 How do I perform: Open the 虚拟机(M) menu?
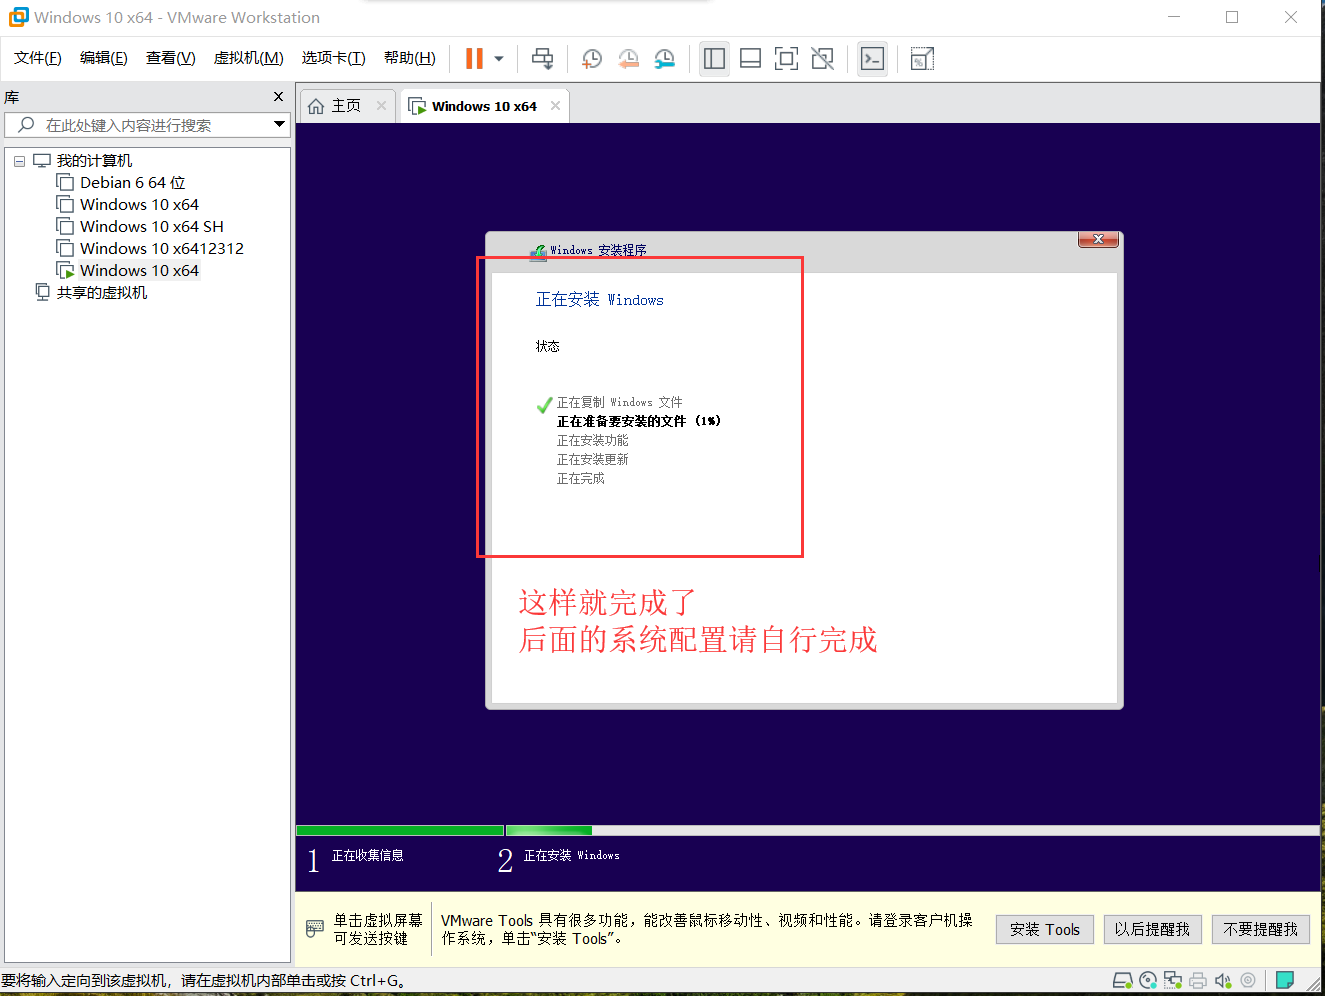(x=249, y=58)
